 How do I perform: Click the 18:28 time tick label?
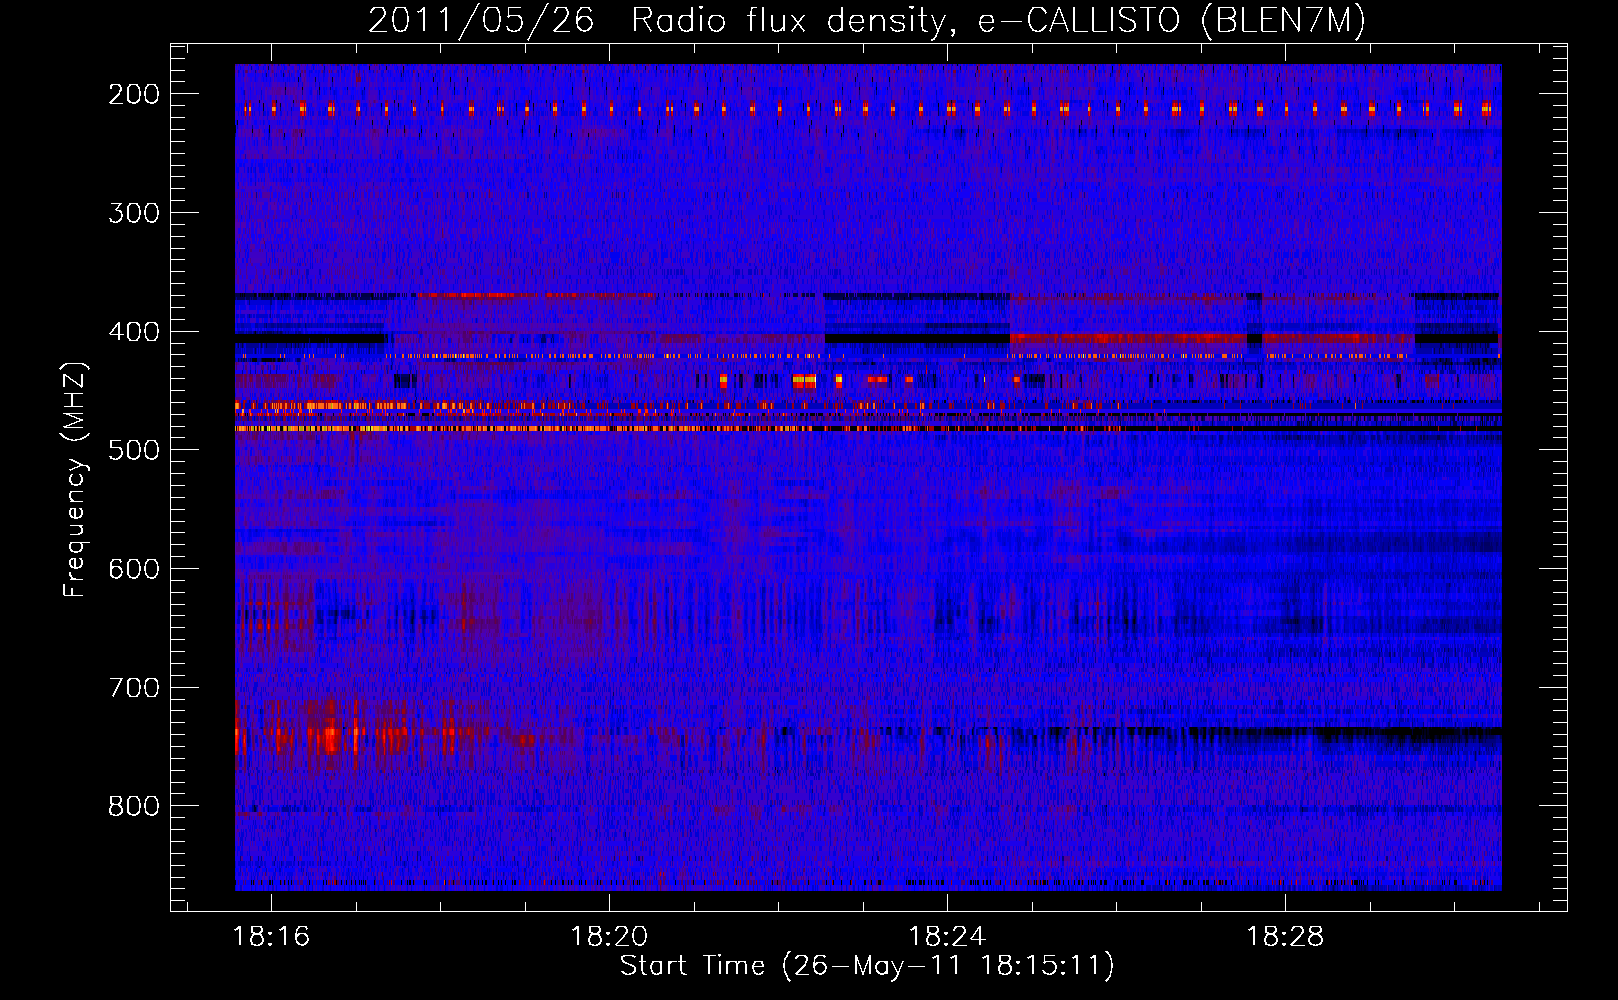click(x=1284, y=937)
